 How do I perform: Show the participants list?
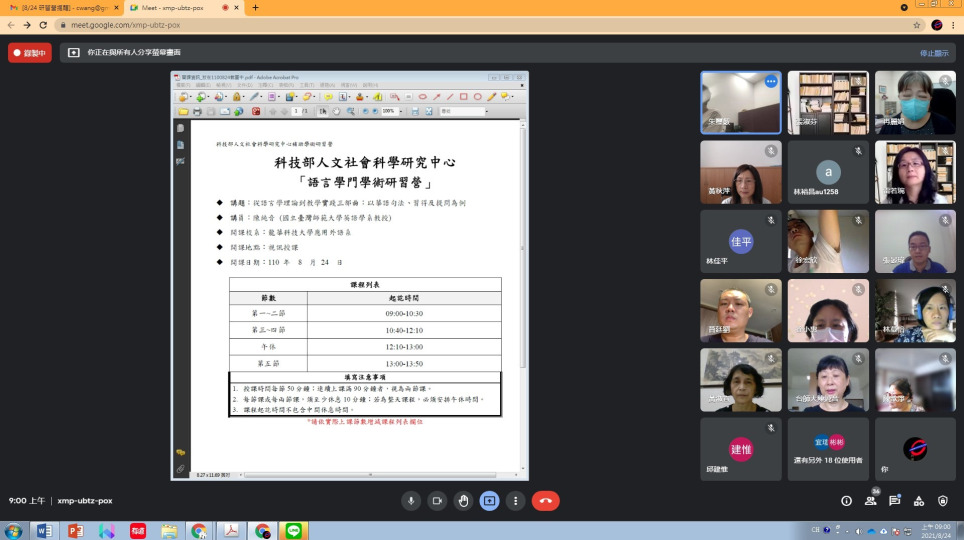pyautogui.click(x=870, y=501)
